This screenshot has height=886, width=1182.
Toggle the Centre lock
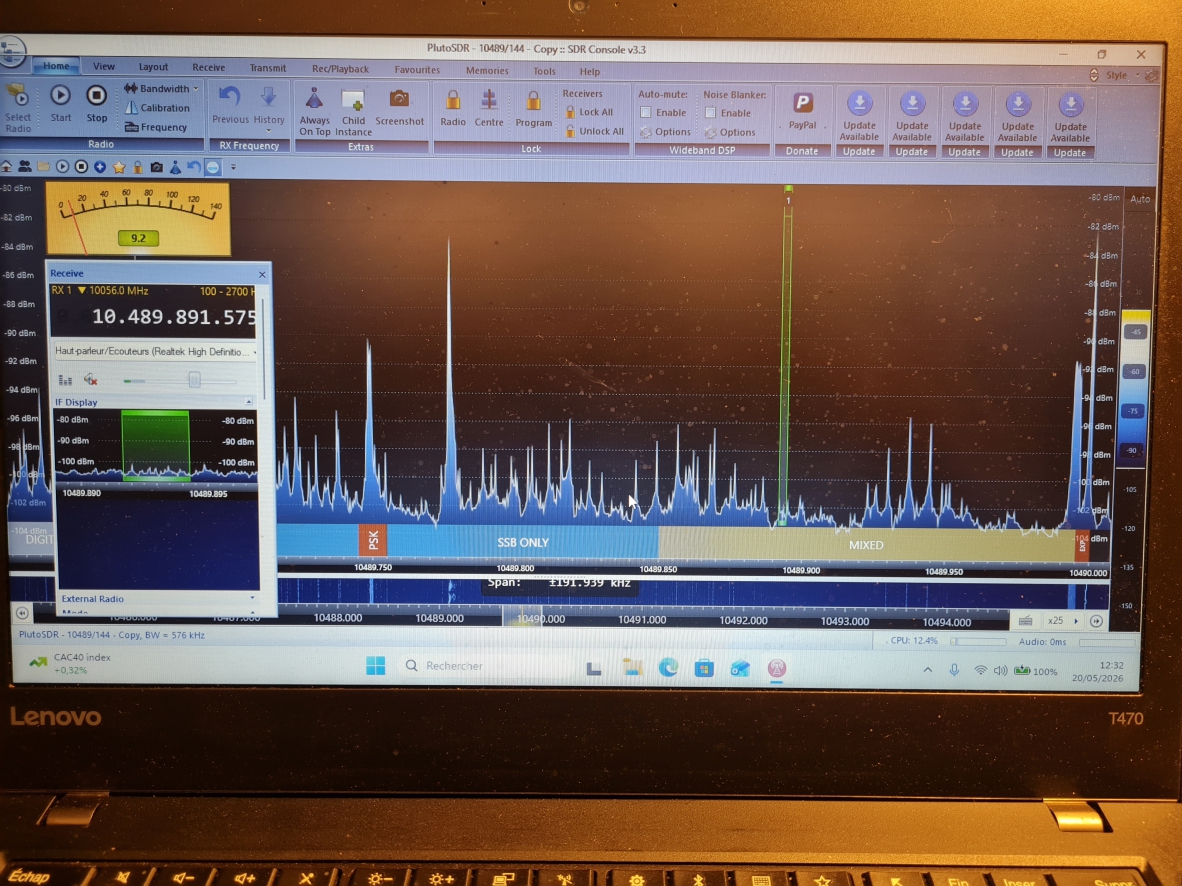[x=488, y=108]
